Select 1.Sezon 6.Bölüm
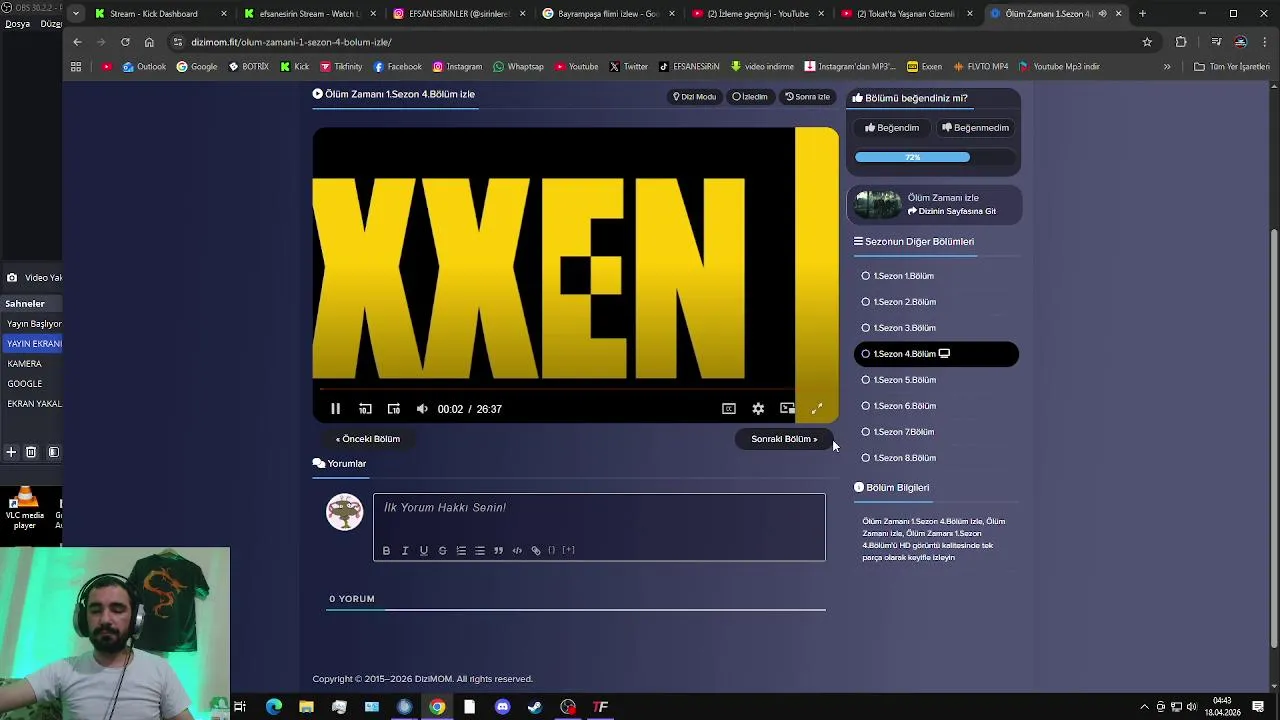Viewport: 1280px width, 720px height. tap(936, 406)
